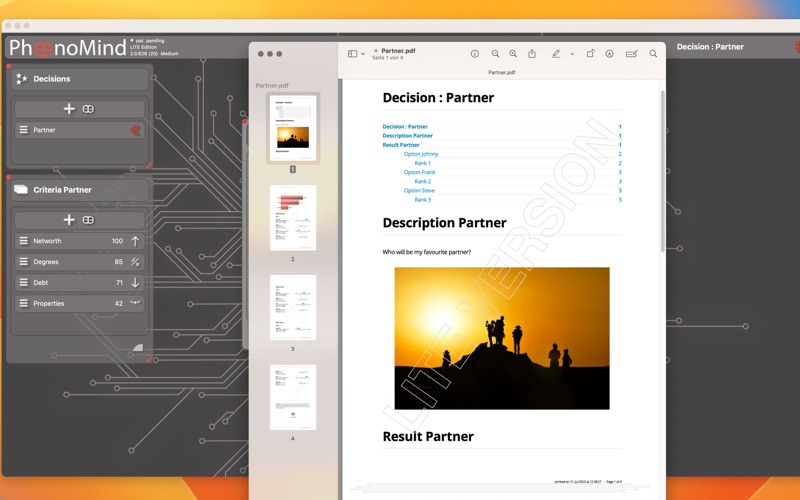Click the Decisions panel stars icon

[21, 79]
